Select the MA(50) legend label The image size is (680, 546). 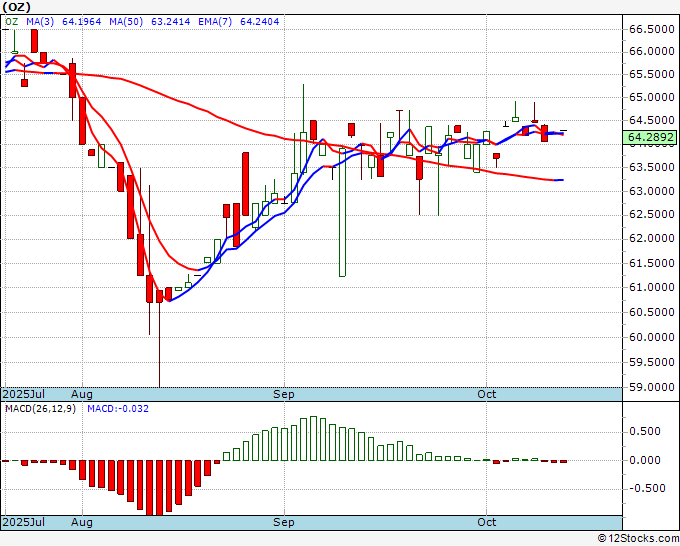click(x=126, y=21)
